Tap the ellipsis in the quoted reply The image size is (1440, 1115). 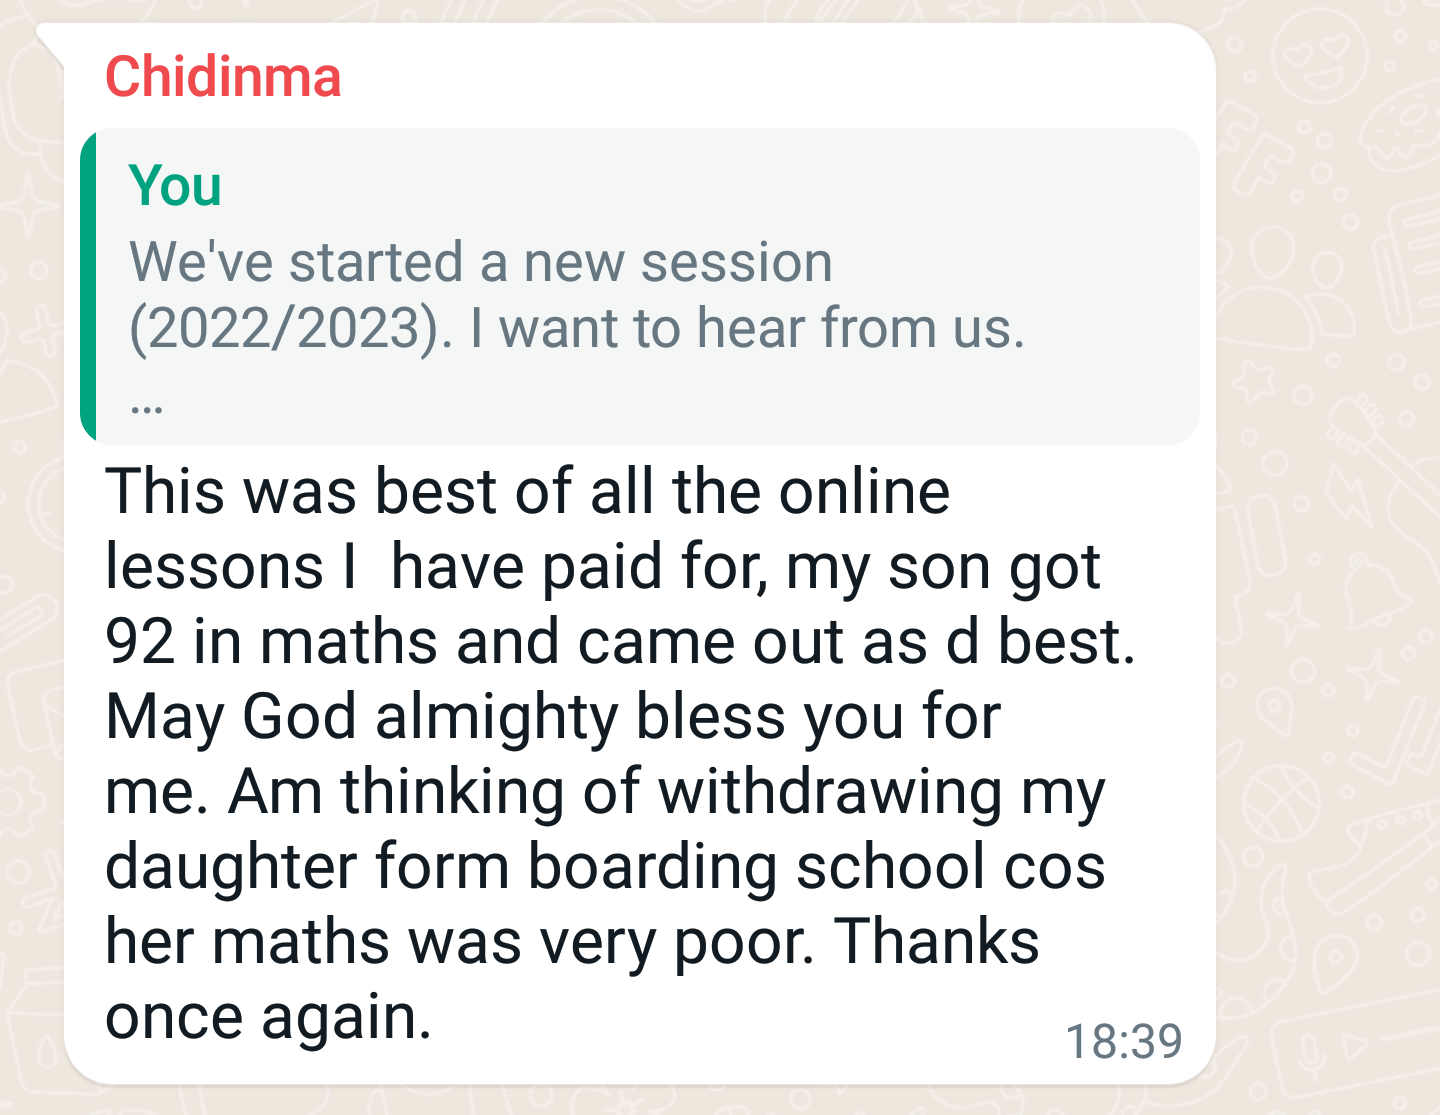pyautogui.click(x=146, y=404)
